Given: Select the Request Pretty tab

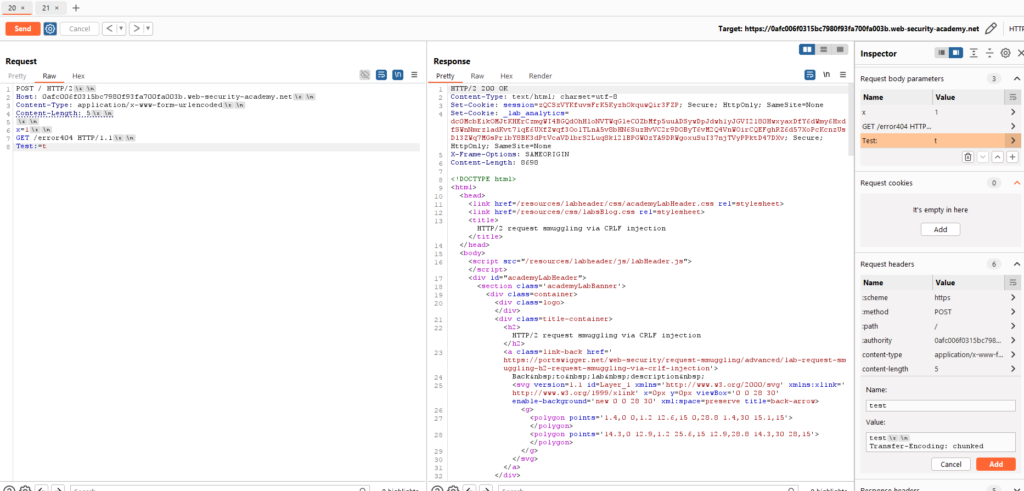Looking at the screenshot, I should [17, 76].
